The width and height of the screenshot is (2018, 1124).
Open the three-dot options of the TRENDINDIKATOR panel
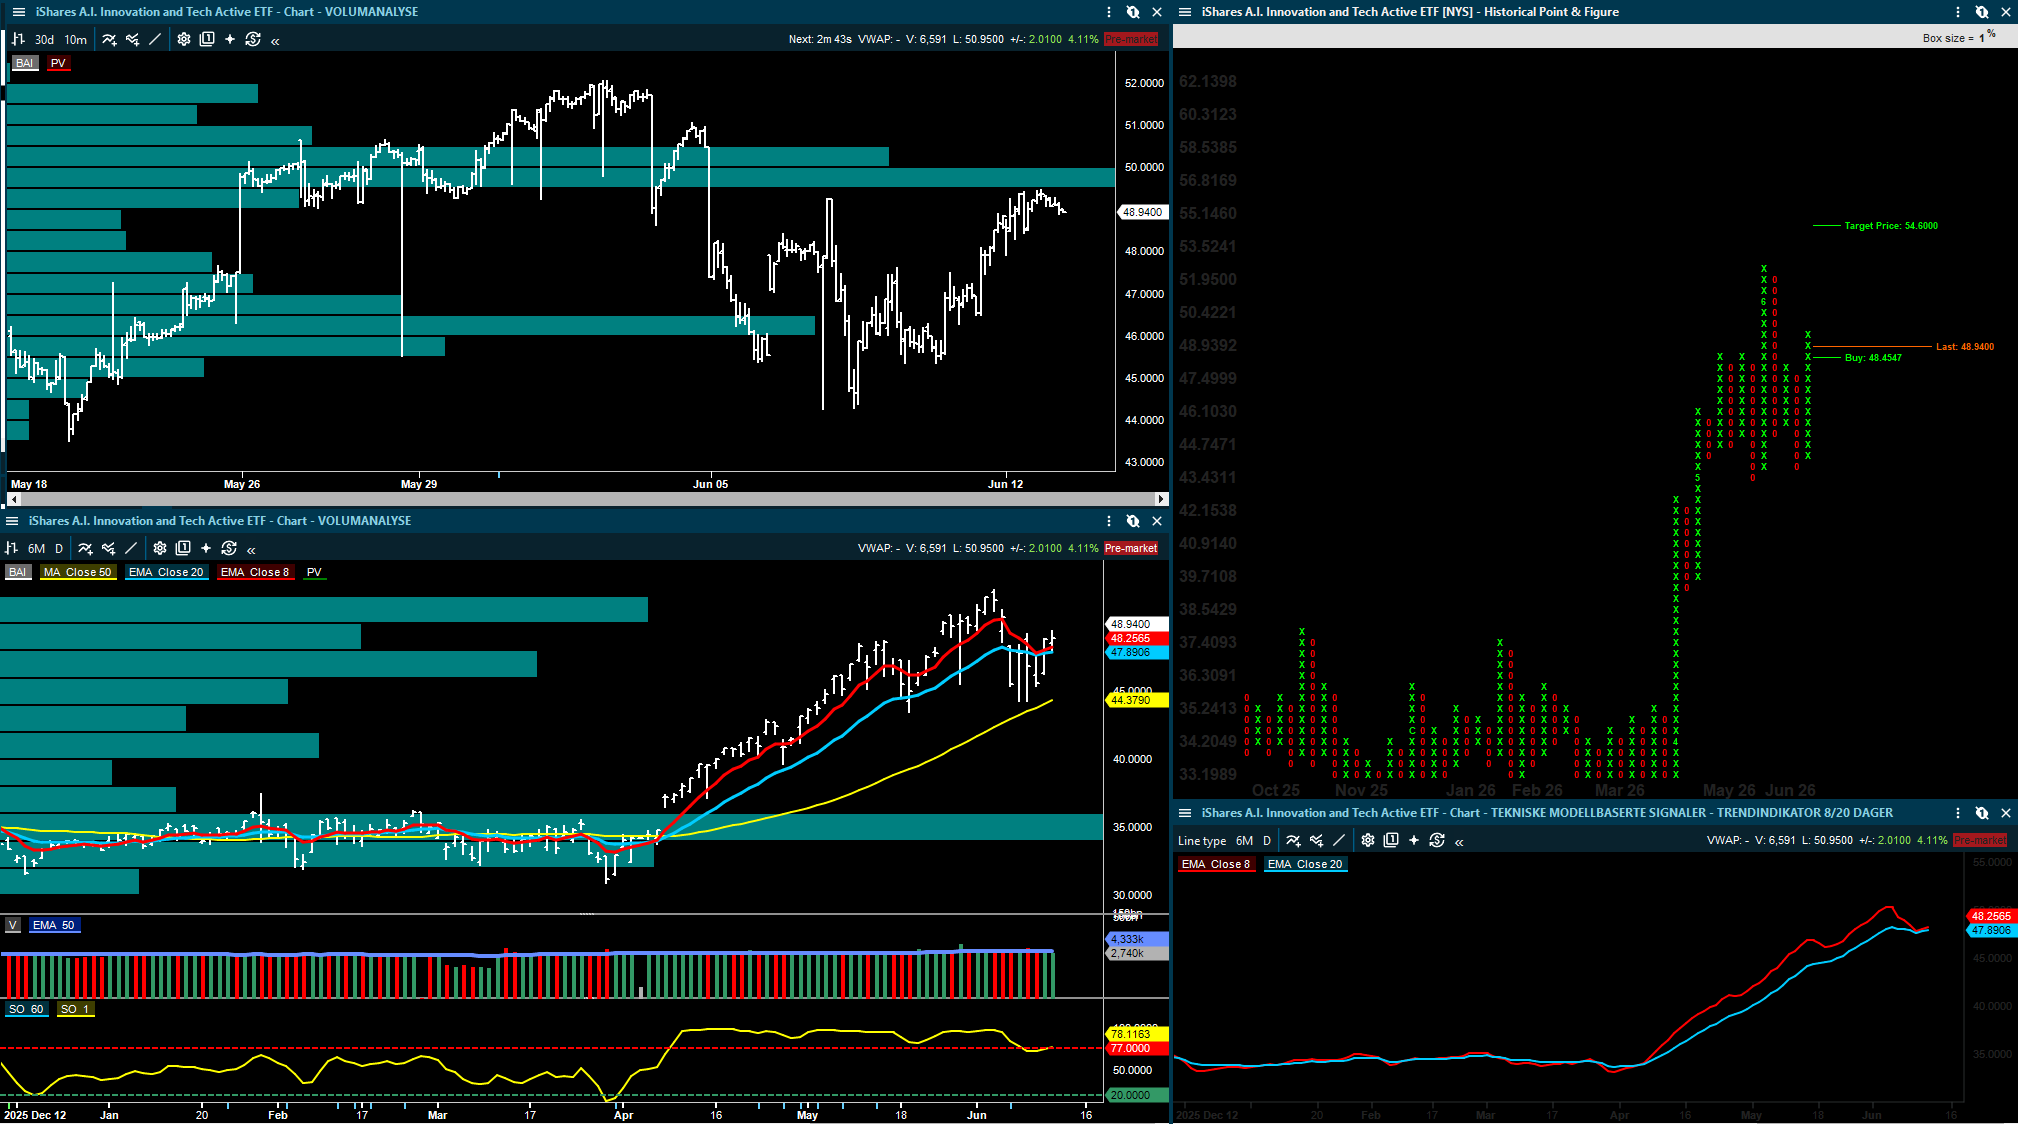(x=1958, y=813)
